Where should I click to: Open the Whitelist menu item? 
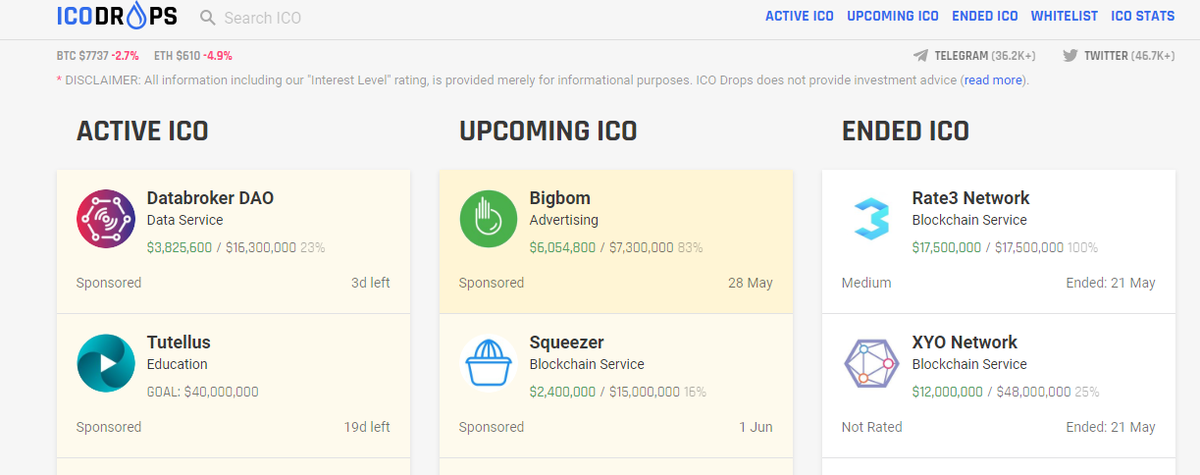[x=1064, y=16]
